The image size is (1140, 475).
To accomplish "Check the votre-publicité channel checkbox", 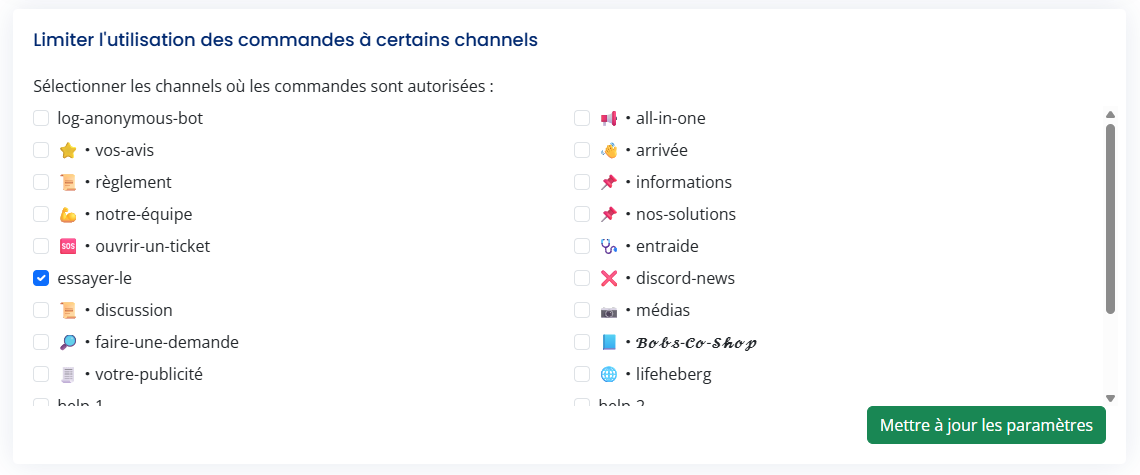I will point(41,374).
